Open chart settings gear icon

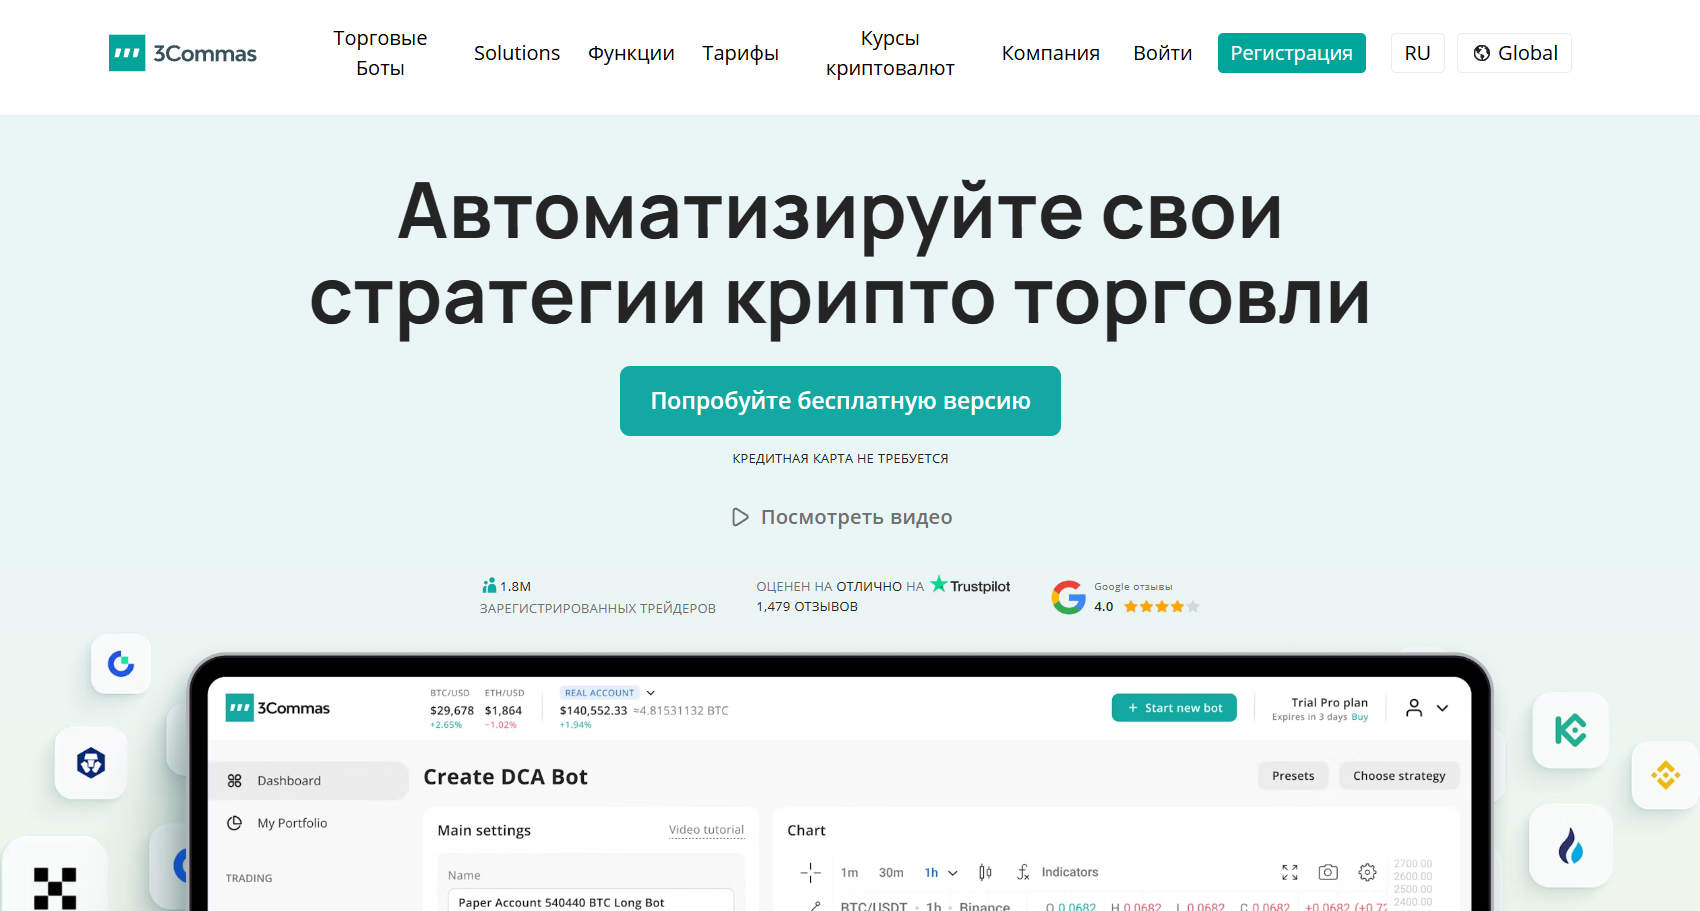[1367, 873]
